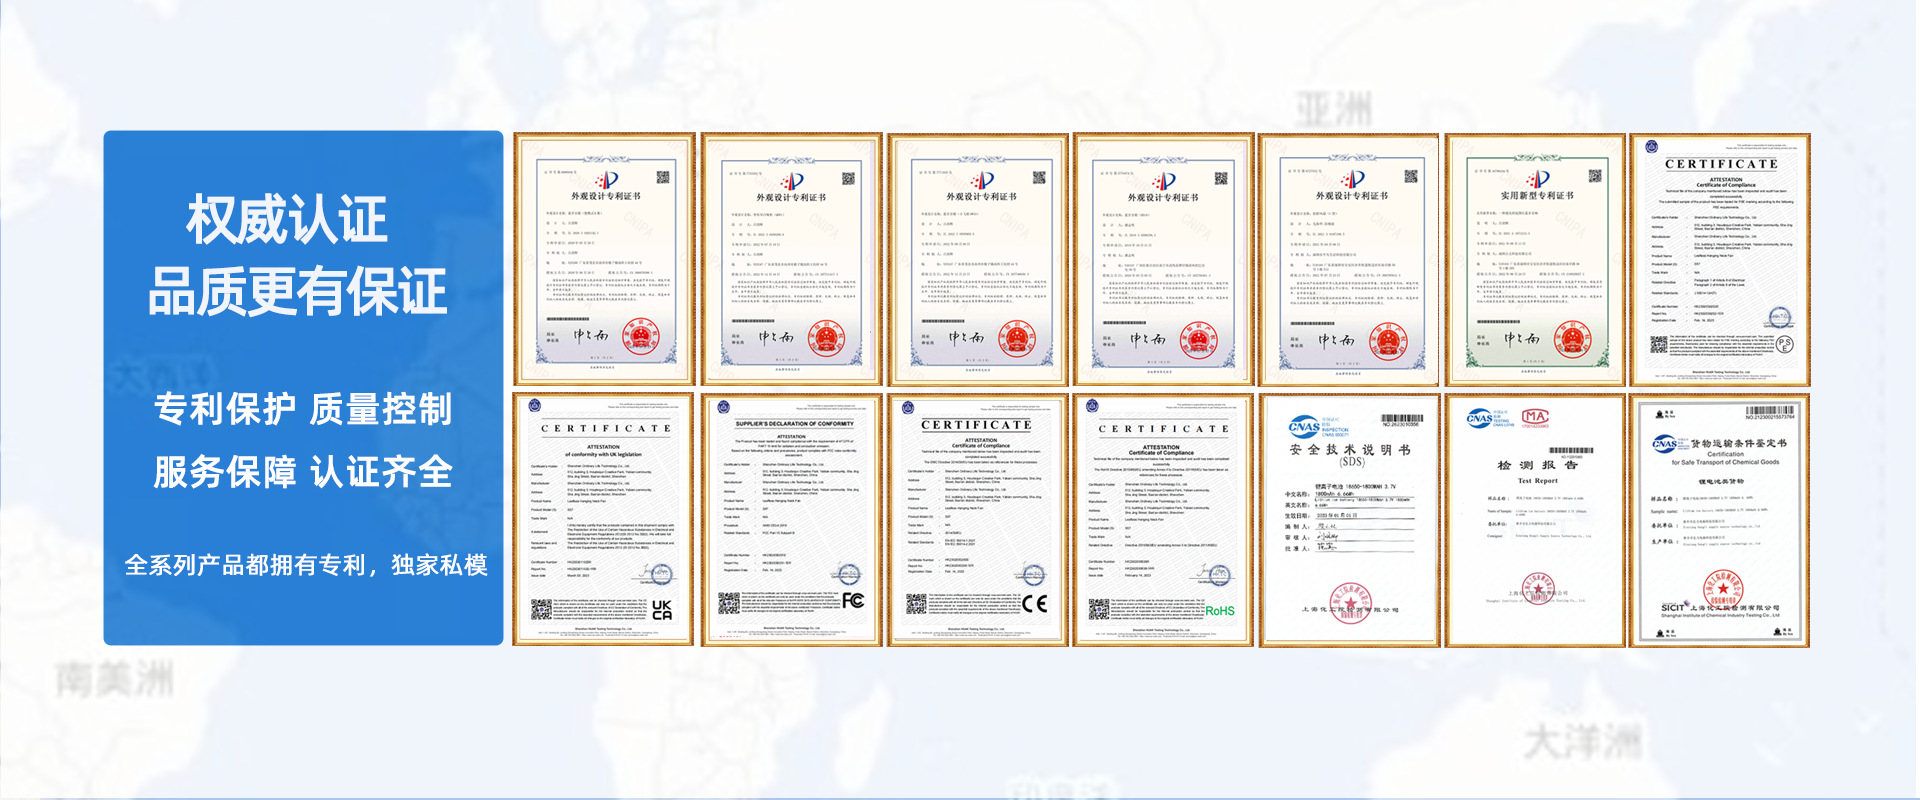Viewport: 1920px width, 800px height.
Task: Click "for Safe Transport of Chemical Goods" text
Action: point(1726,462)
